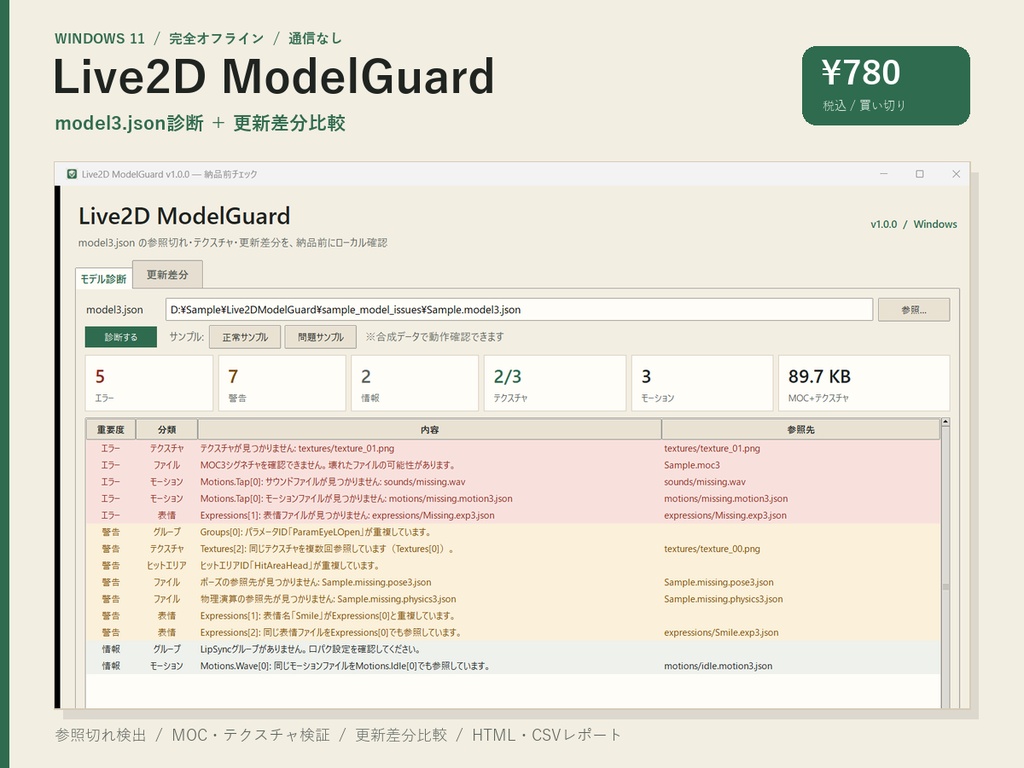Select the MOC3シグネチャを確認できません error row
This screenshot has width=1024, height=768.
pos(513,465)
